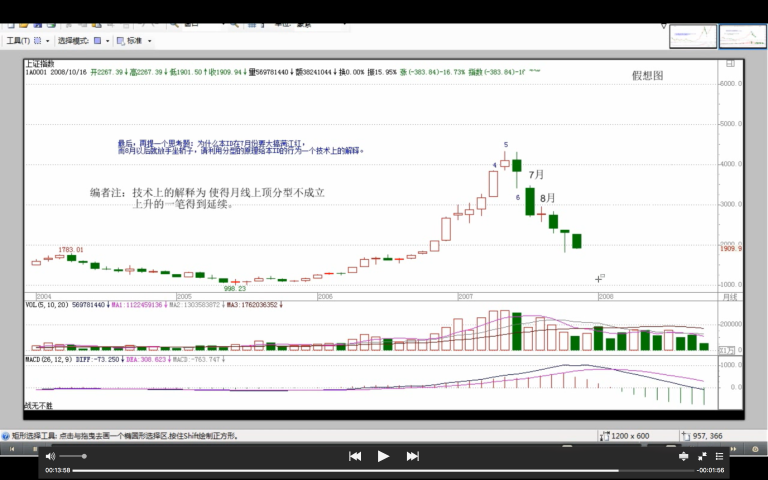Screen dimensions: 768x480
Task: Expand the tool selection dropdown arrow
Action: (49, 41)
